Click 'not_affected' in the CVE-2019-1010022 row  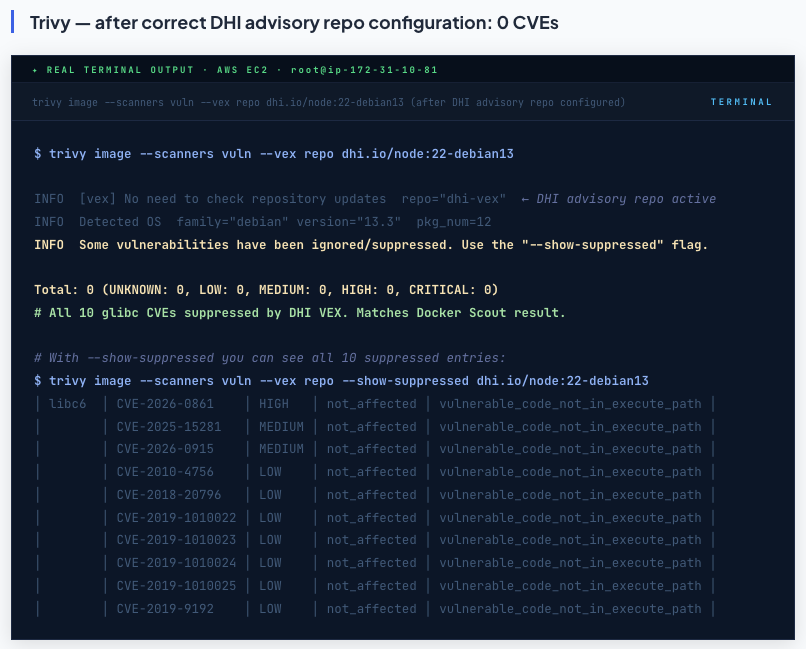372,517
